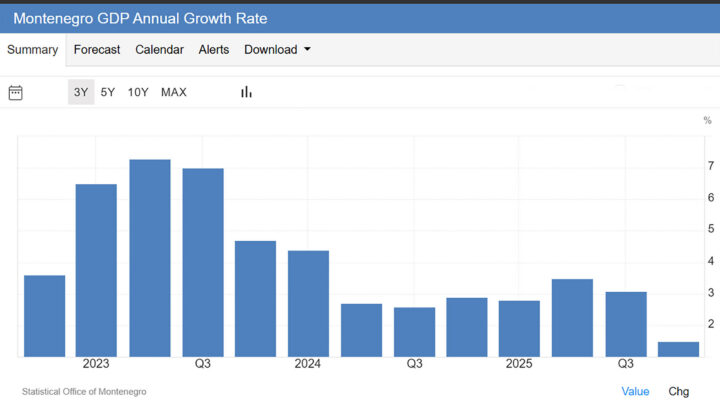720x400 pixels.
Task: Switch to the Forecast tab
Action: pyautogui.click(x=97, y=49)
